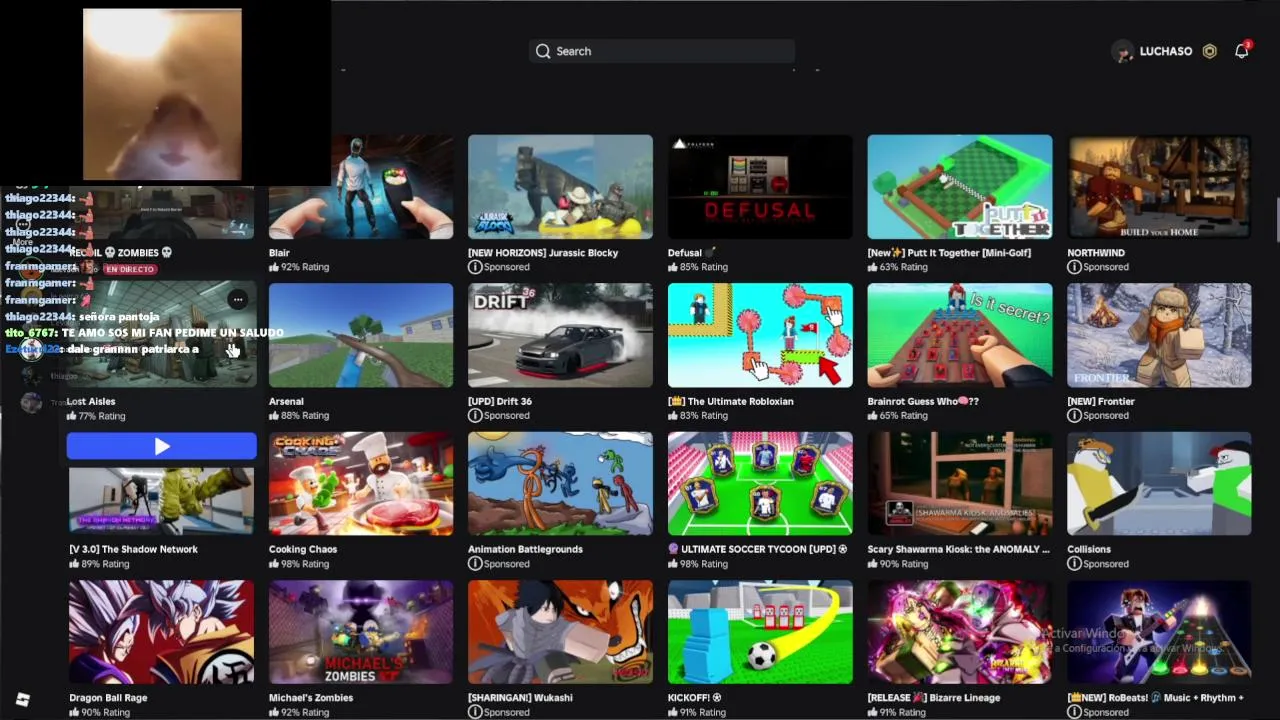This screenshot has width=1280, height=720.
Task: Click the search magnifier icon
Action: click(543, 51)
